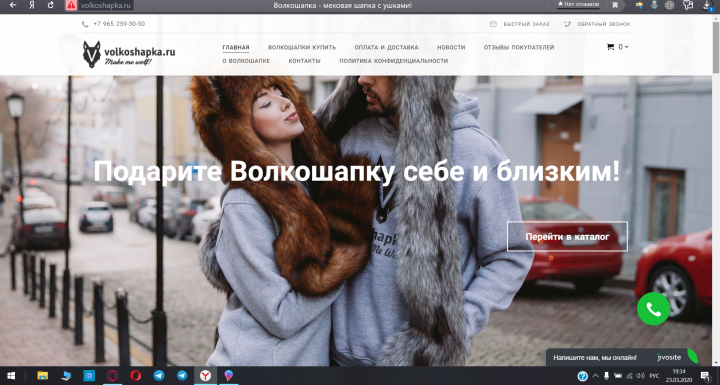This screenshot has width=720, height=385.
Task: Open 'Отзывы покупателей' menu item
Action: point(519,47)
